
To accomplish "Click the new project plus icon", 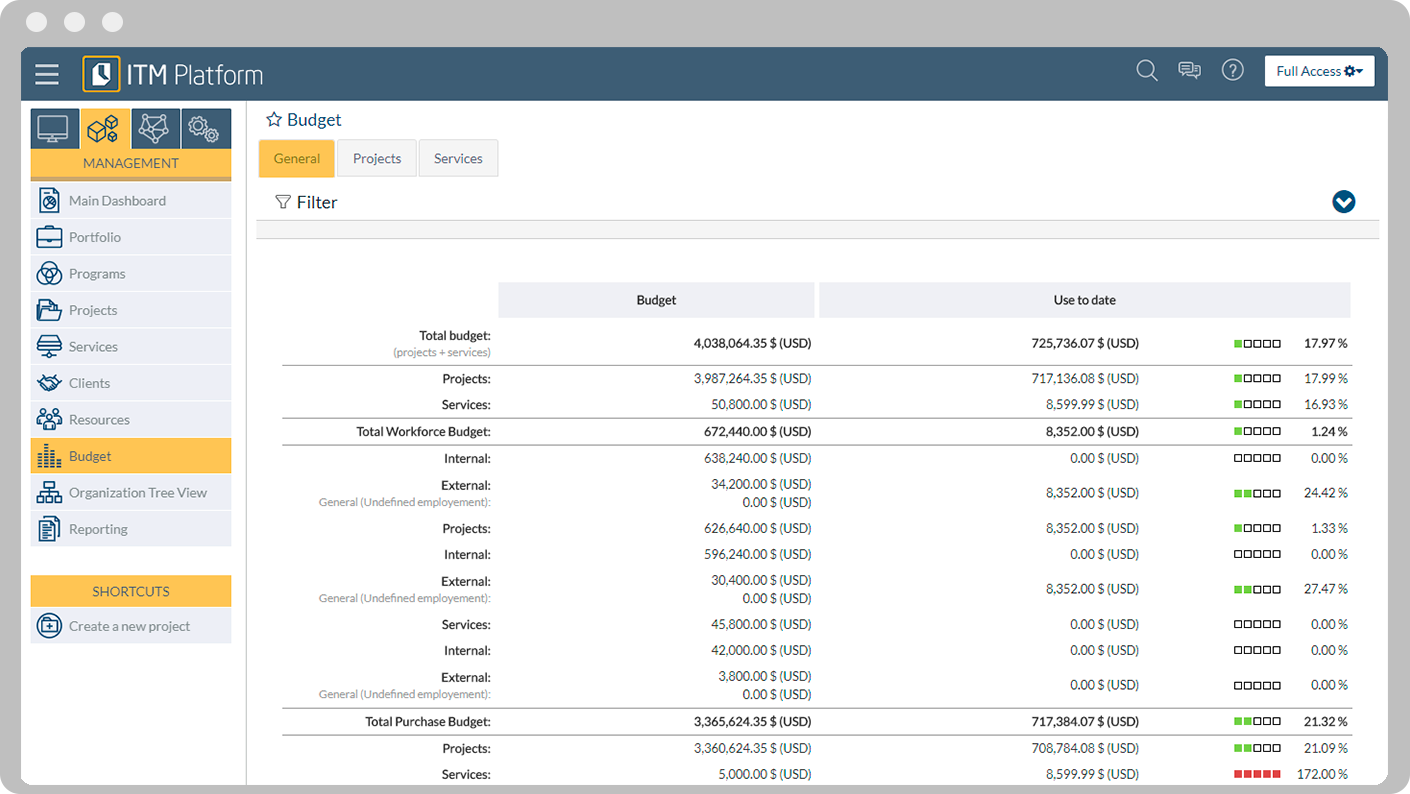I will [x=49, y=626].
